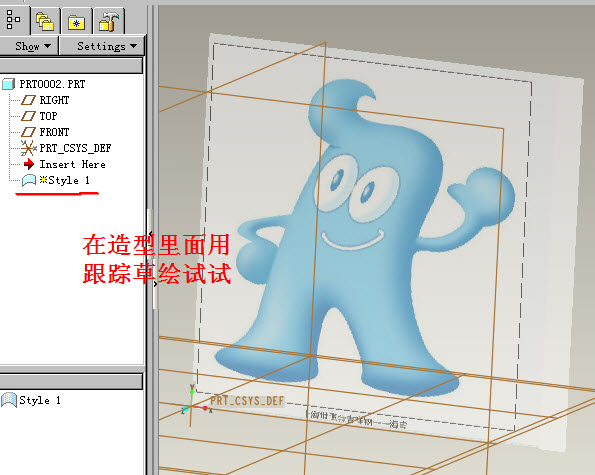Image resolution: width=595 pixels, height=475 pixels.
Task: Open the Show dropdown menu
Action: point(29,46)
